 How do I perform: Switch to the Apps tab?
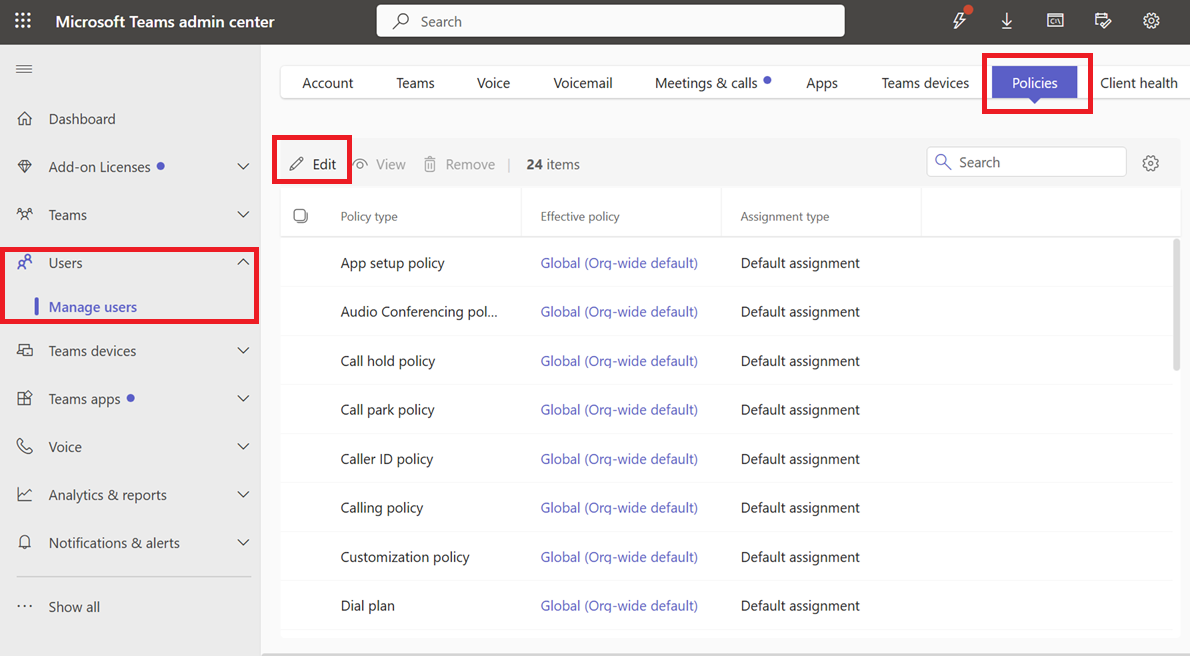click(x=822, y=83)
